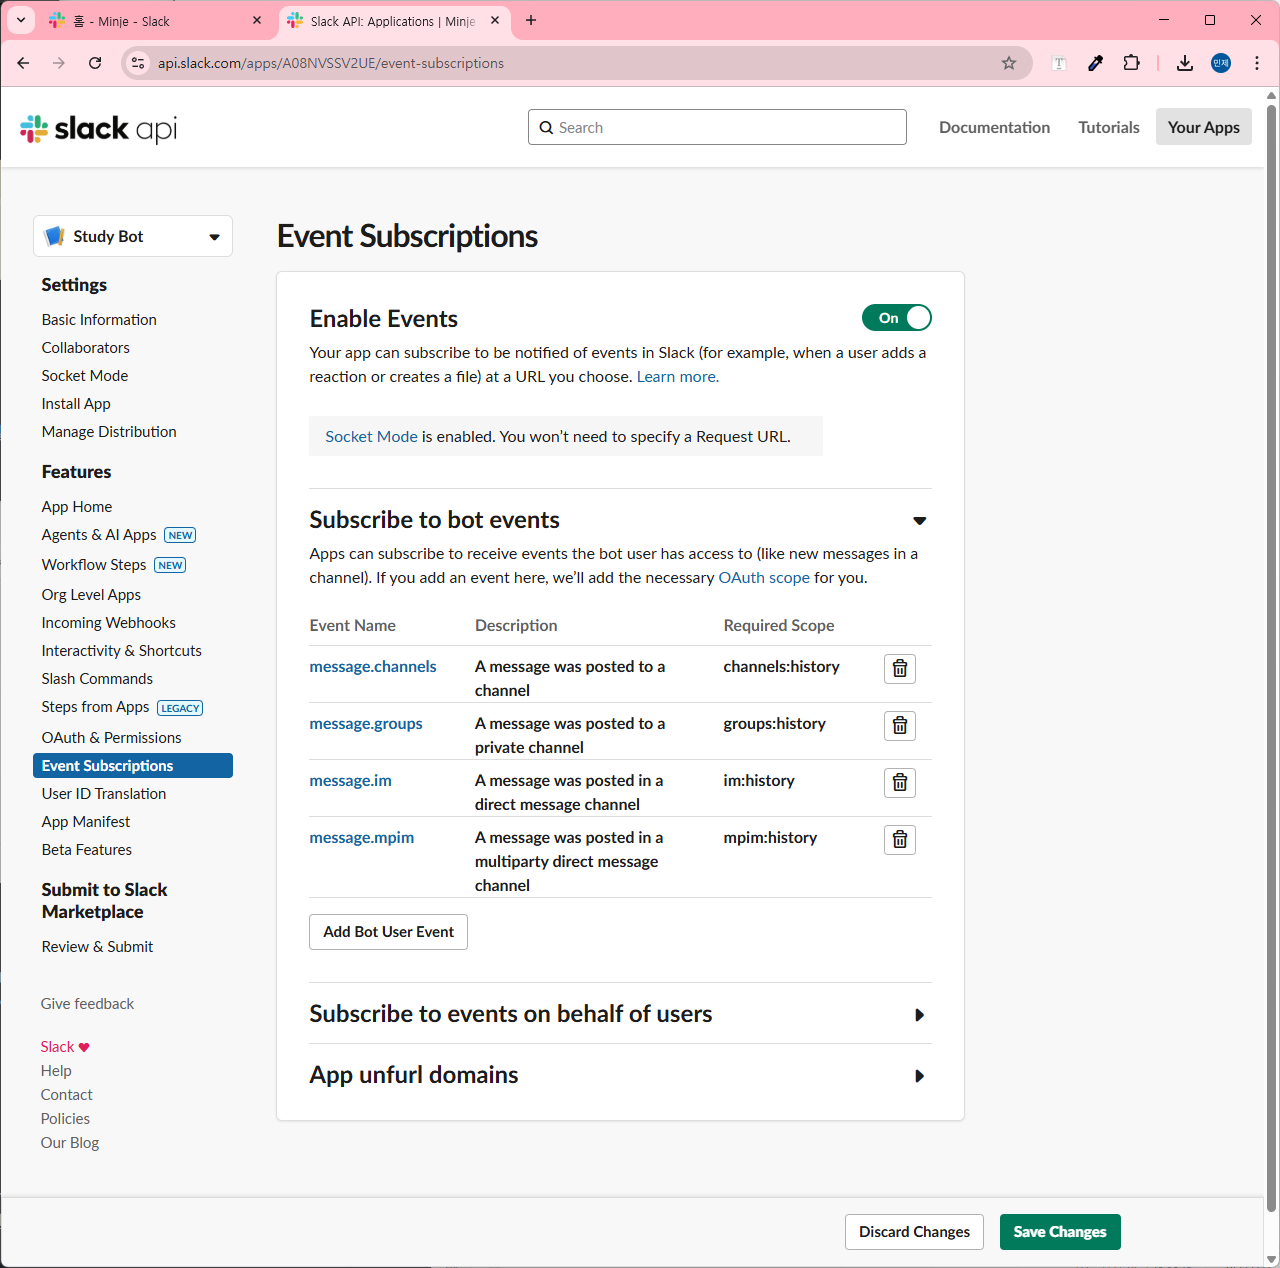Expand Subscribe to events on behalf of users

(920, 1015)
